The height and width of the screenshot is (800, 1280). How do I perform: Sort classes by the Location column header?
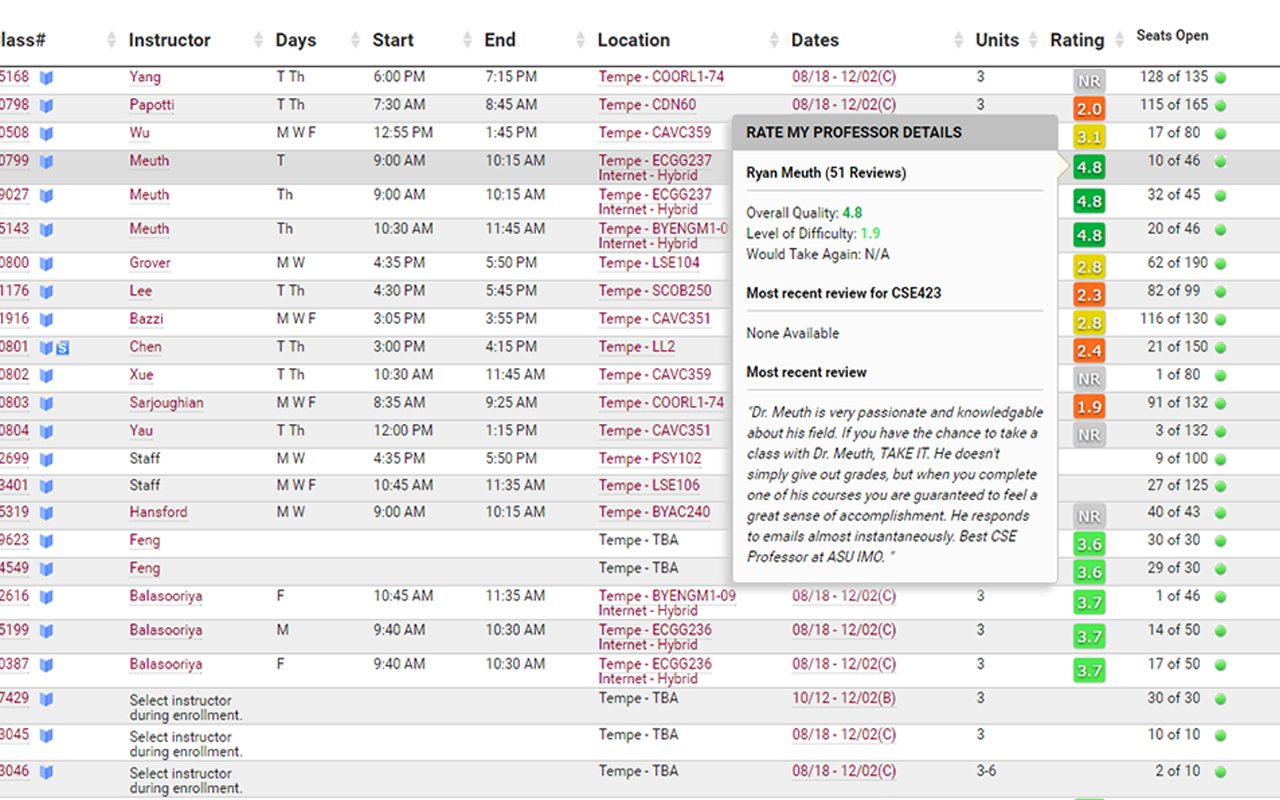(633, 40)
